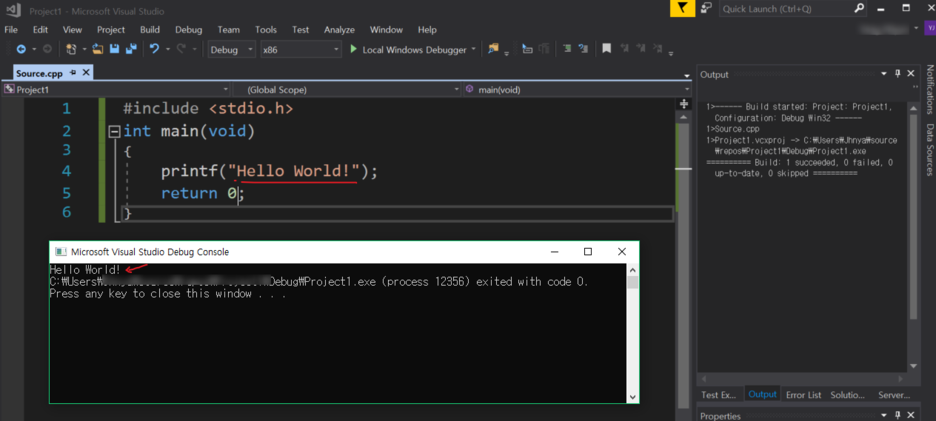Screen dimensions: 936x421
Task: Click the Navigate Backward arrow icon
Action: 21,50
